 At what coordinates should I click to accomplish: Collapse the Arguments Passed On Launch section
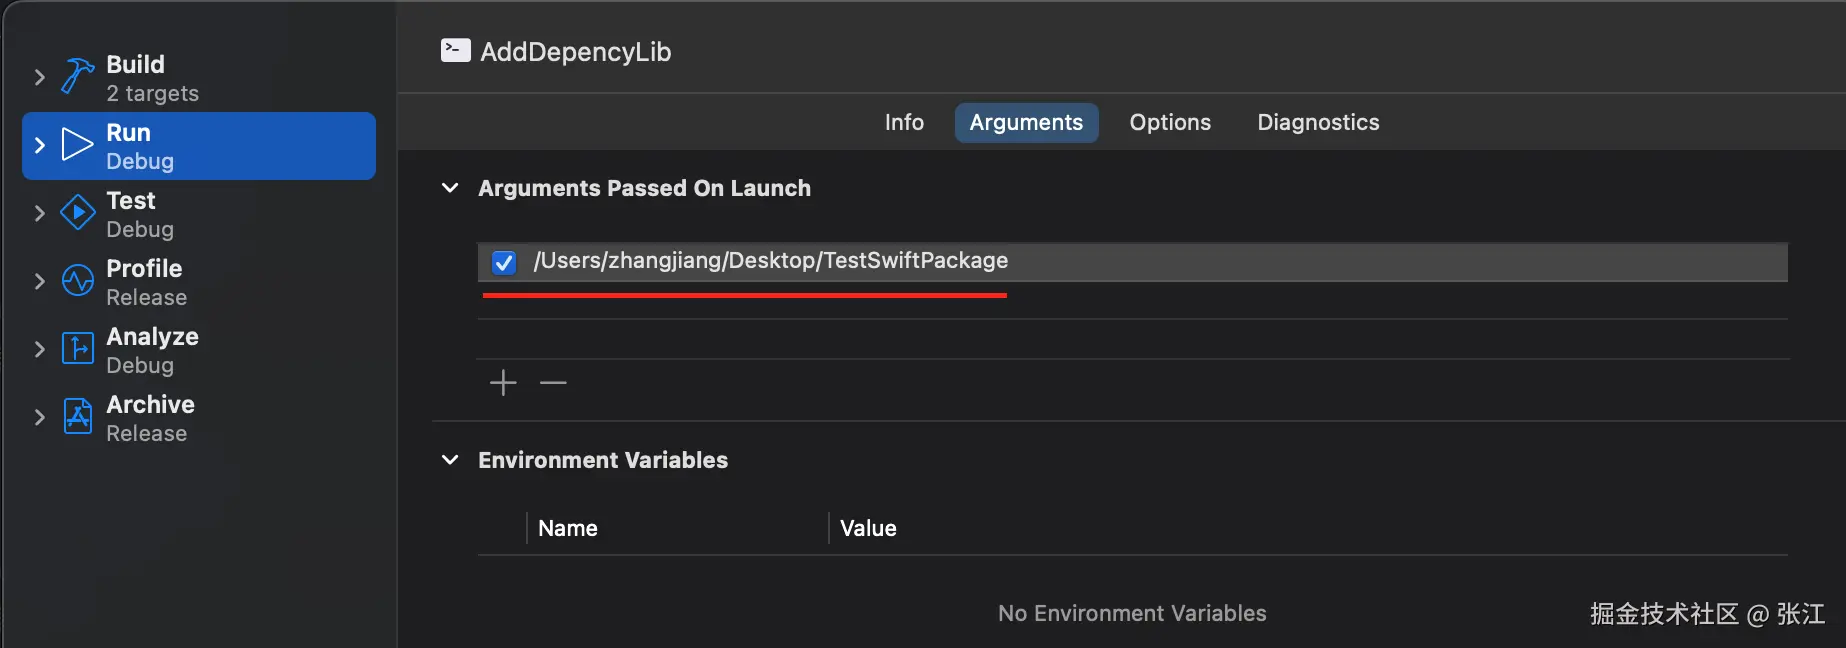pyautogui.click(x=450, y=188)
